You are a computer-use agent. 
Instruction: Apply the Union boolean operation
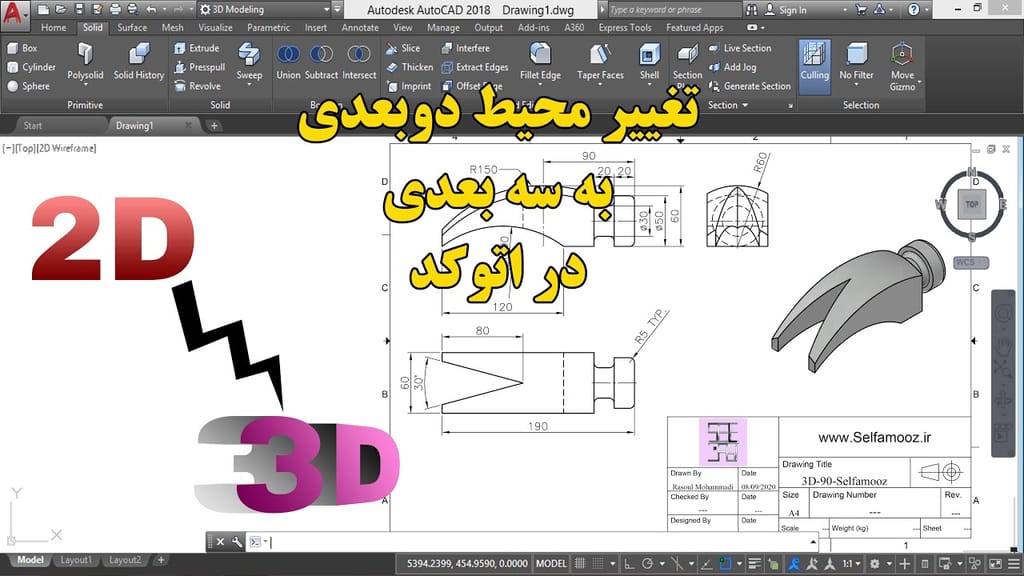(288, 62)
